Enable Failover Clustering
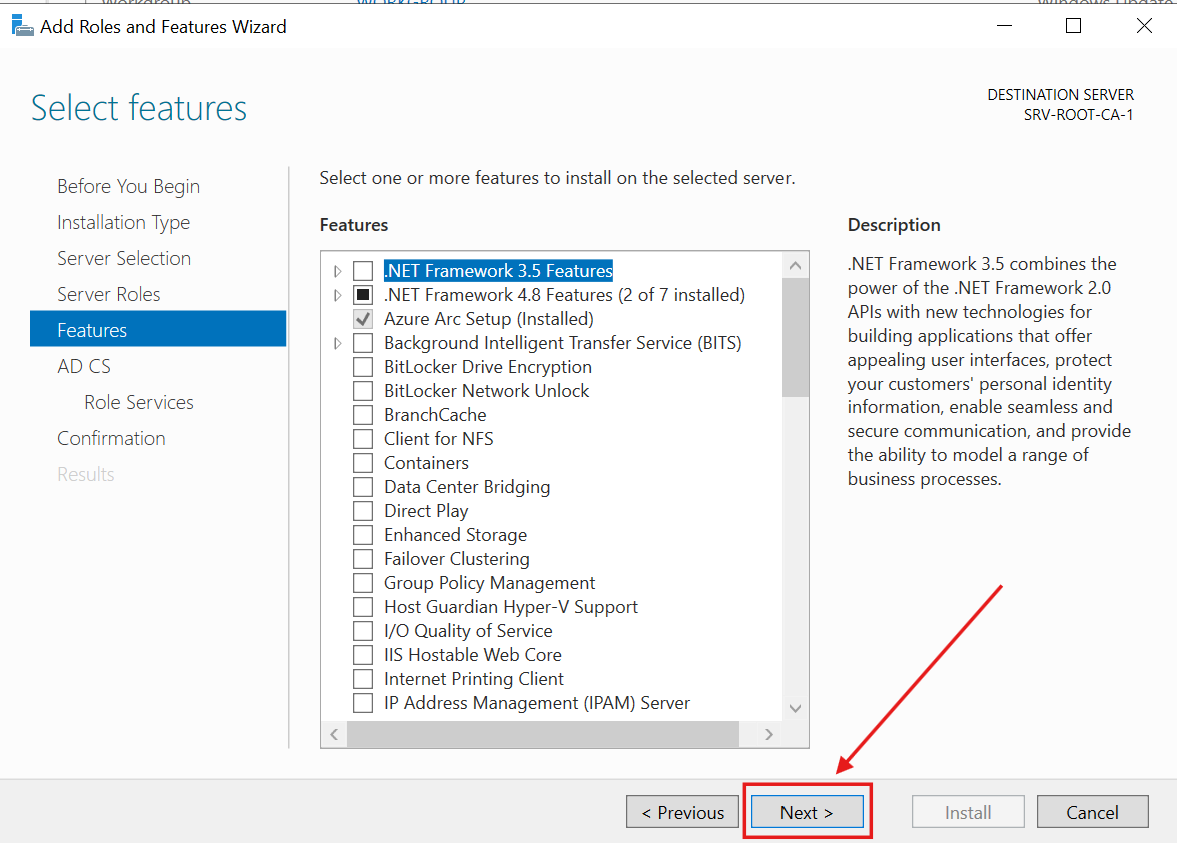The width and height of the screenshot is (1177, 843). (x=363, y=558)
